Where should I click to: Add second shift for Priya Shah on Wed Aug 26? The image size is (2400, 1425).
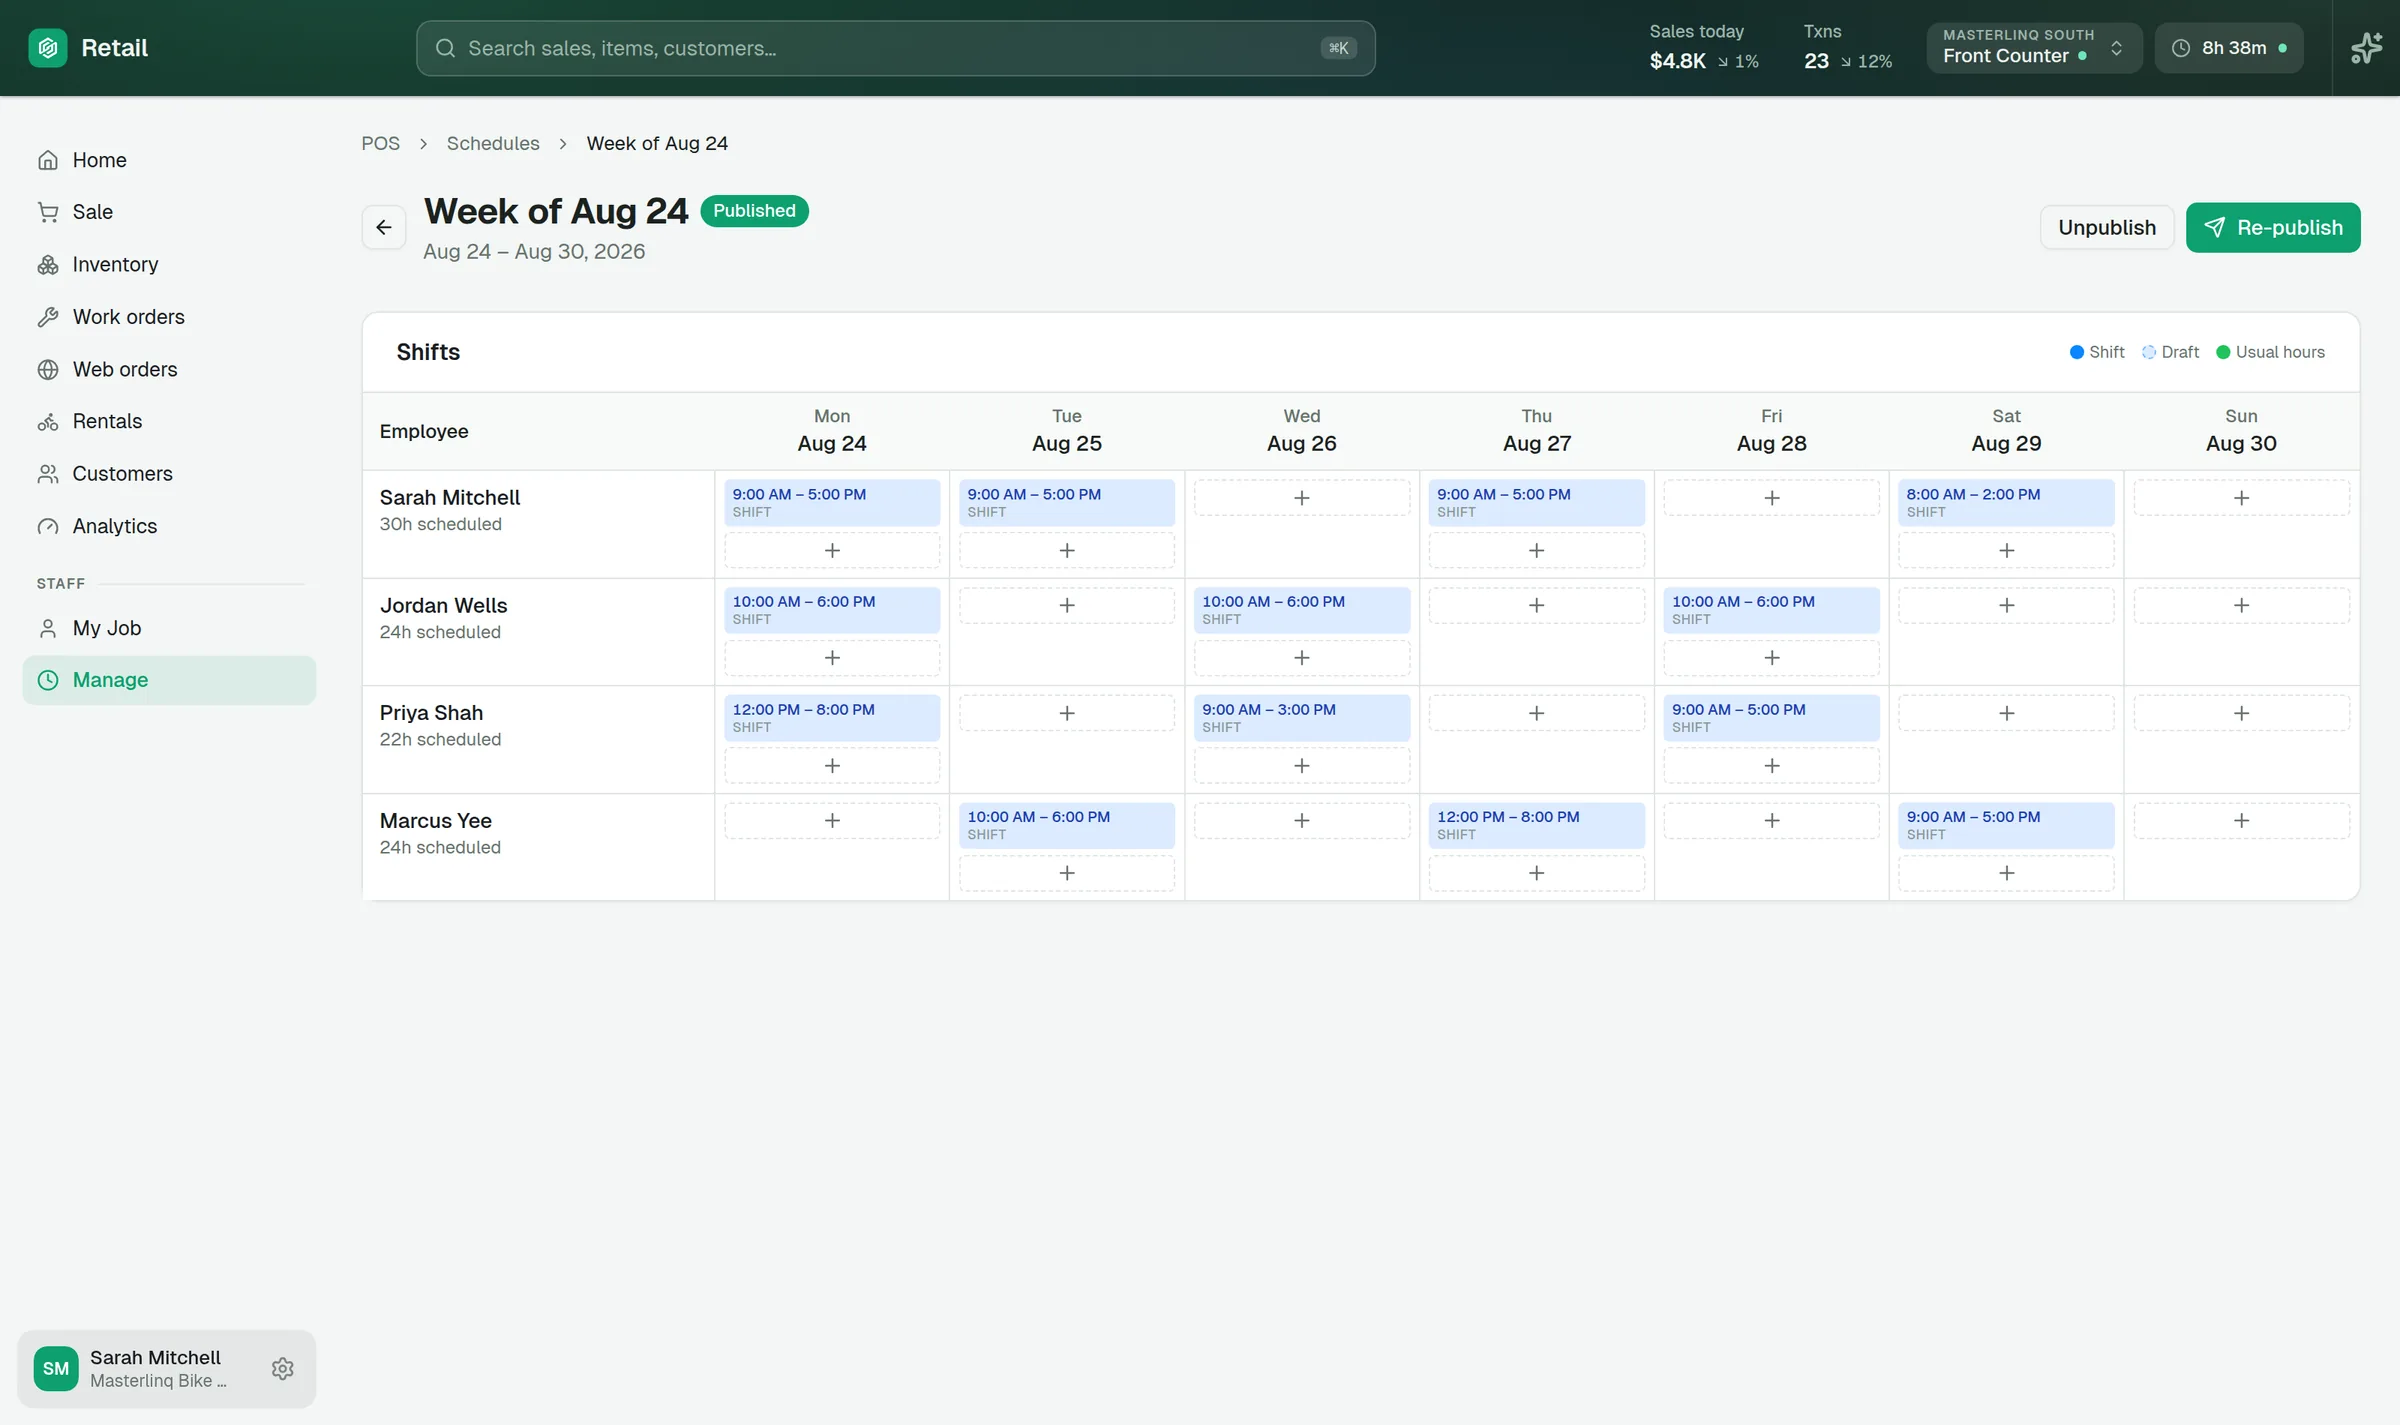(x=1301, y=766)
